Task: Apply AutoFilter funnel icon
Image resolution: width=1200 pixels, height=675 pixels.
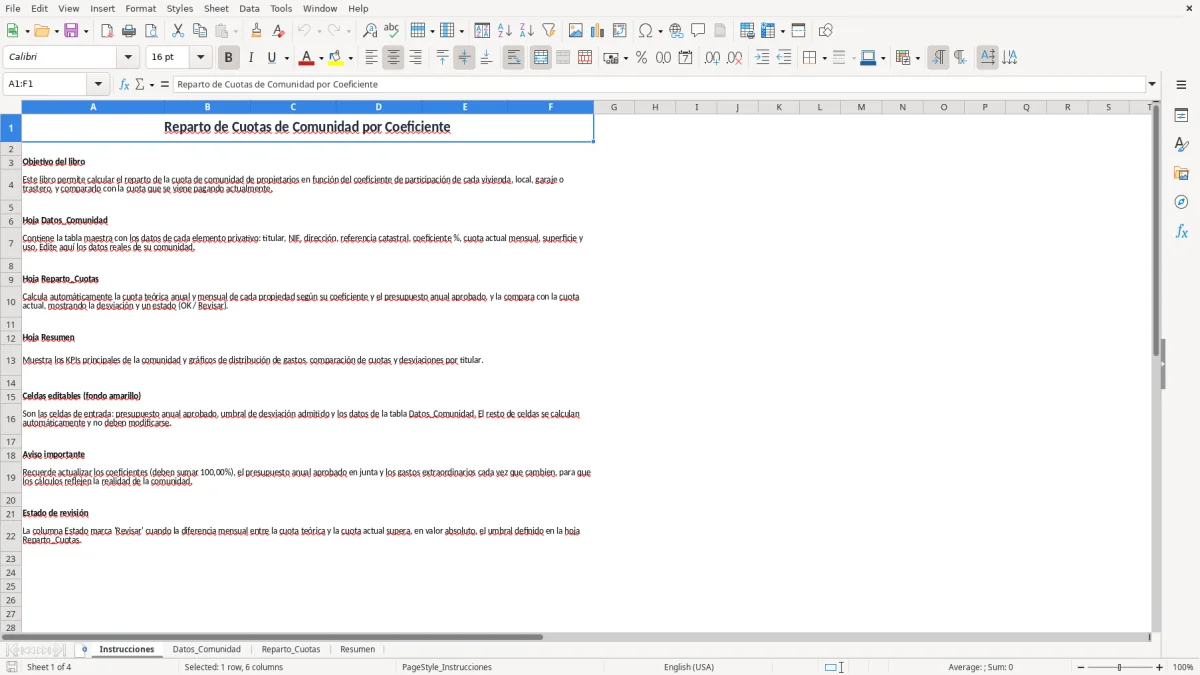Action: pos(549,31)
